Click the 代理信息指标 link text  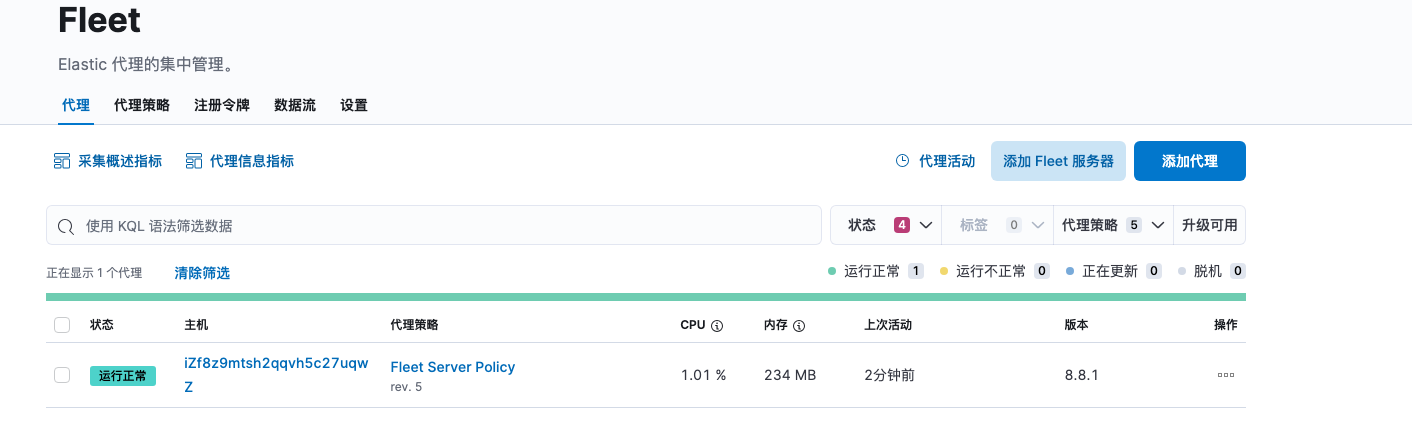click(252, 161)
